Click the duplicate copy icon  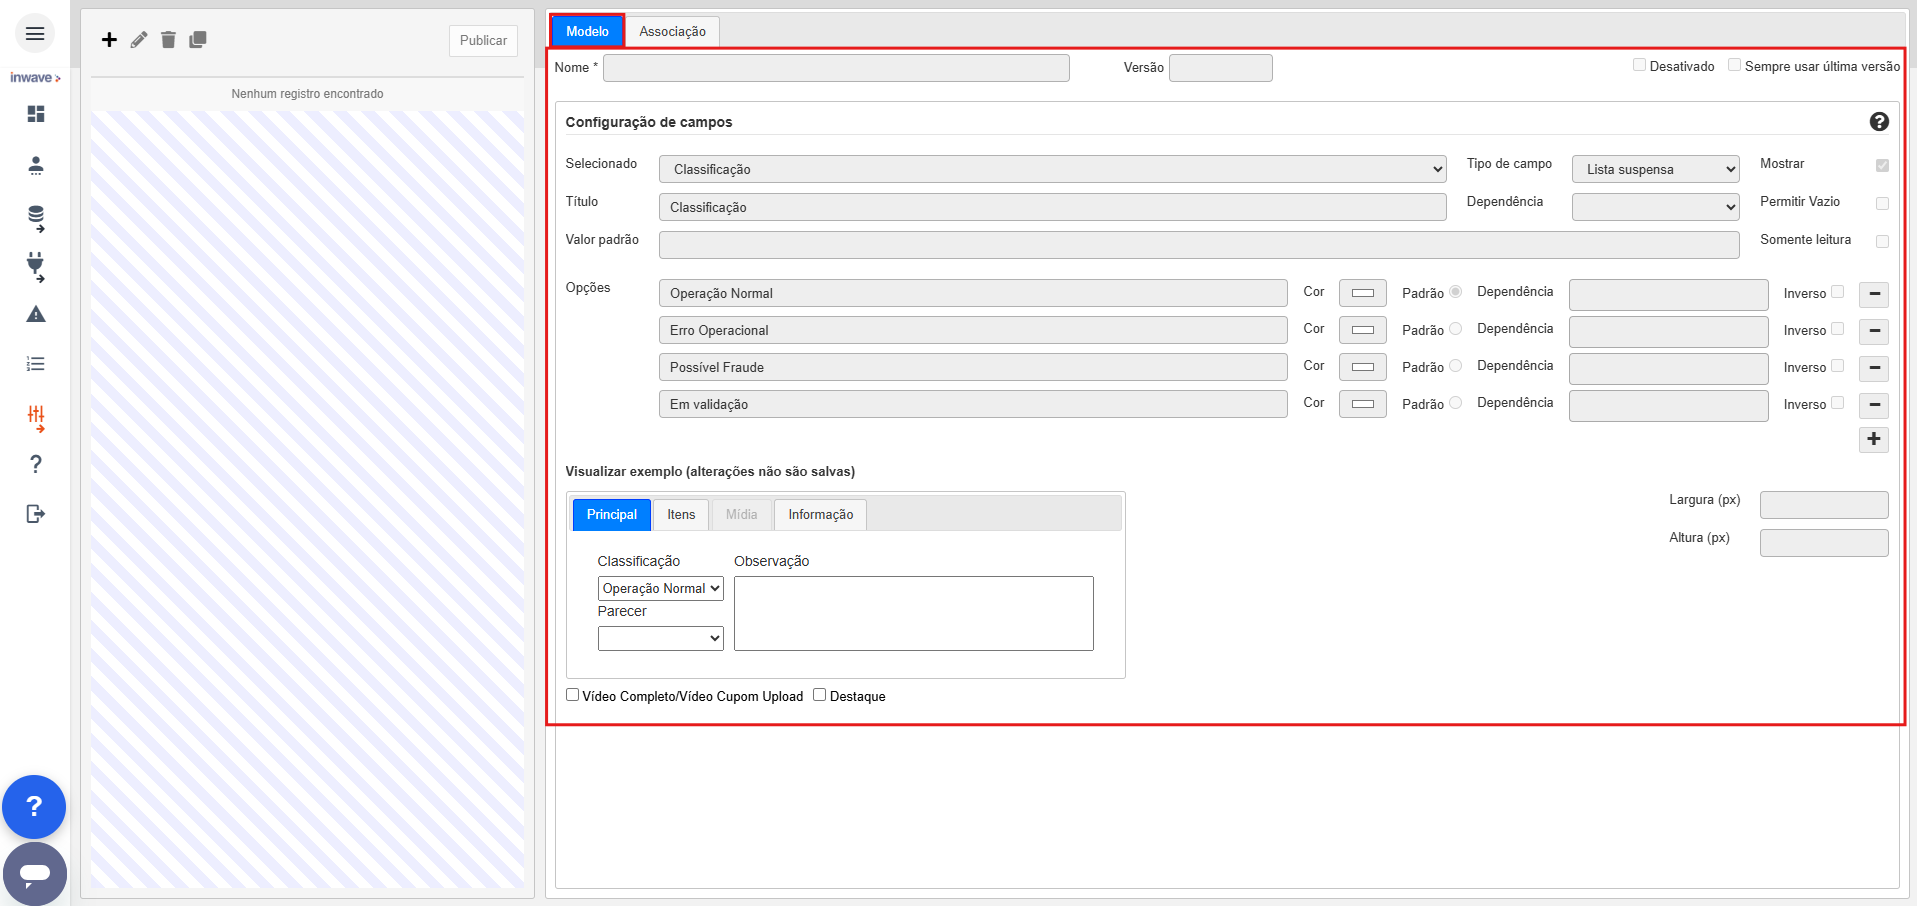198,39
